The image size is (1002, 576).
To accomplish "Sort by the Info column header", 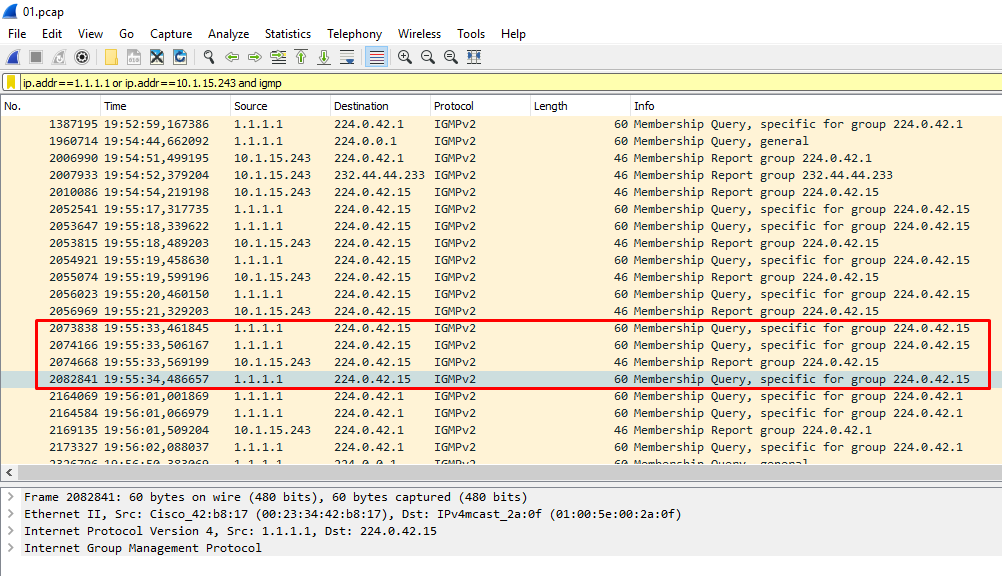I will (x=816, y=106).
